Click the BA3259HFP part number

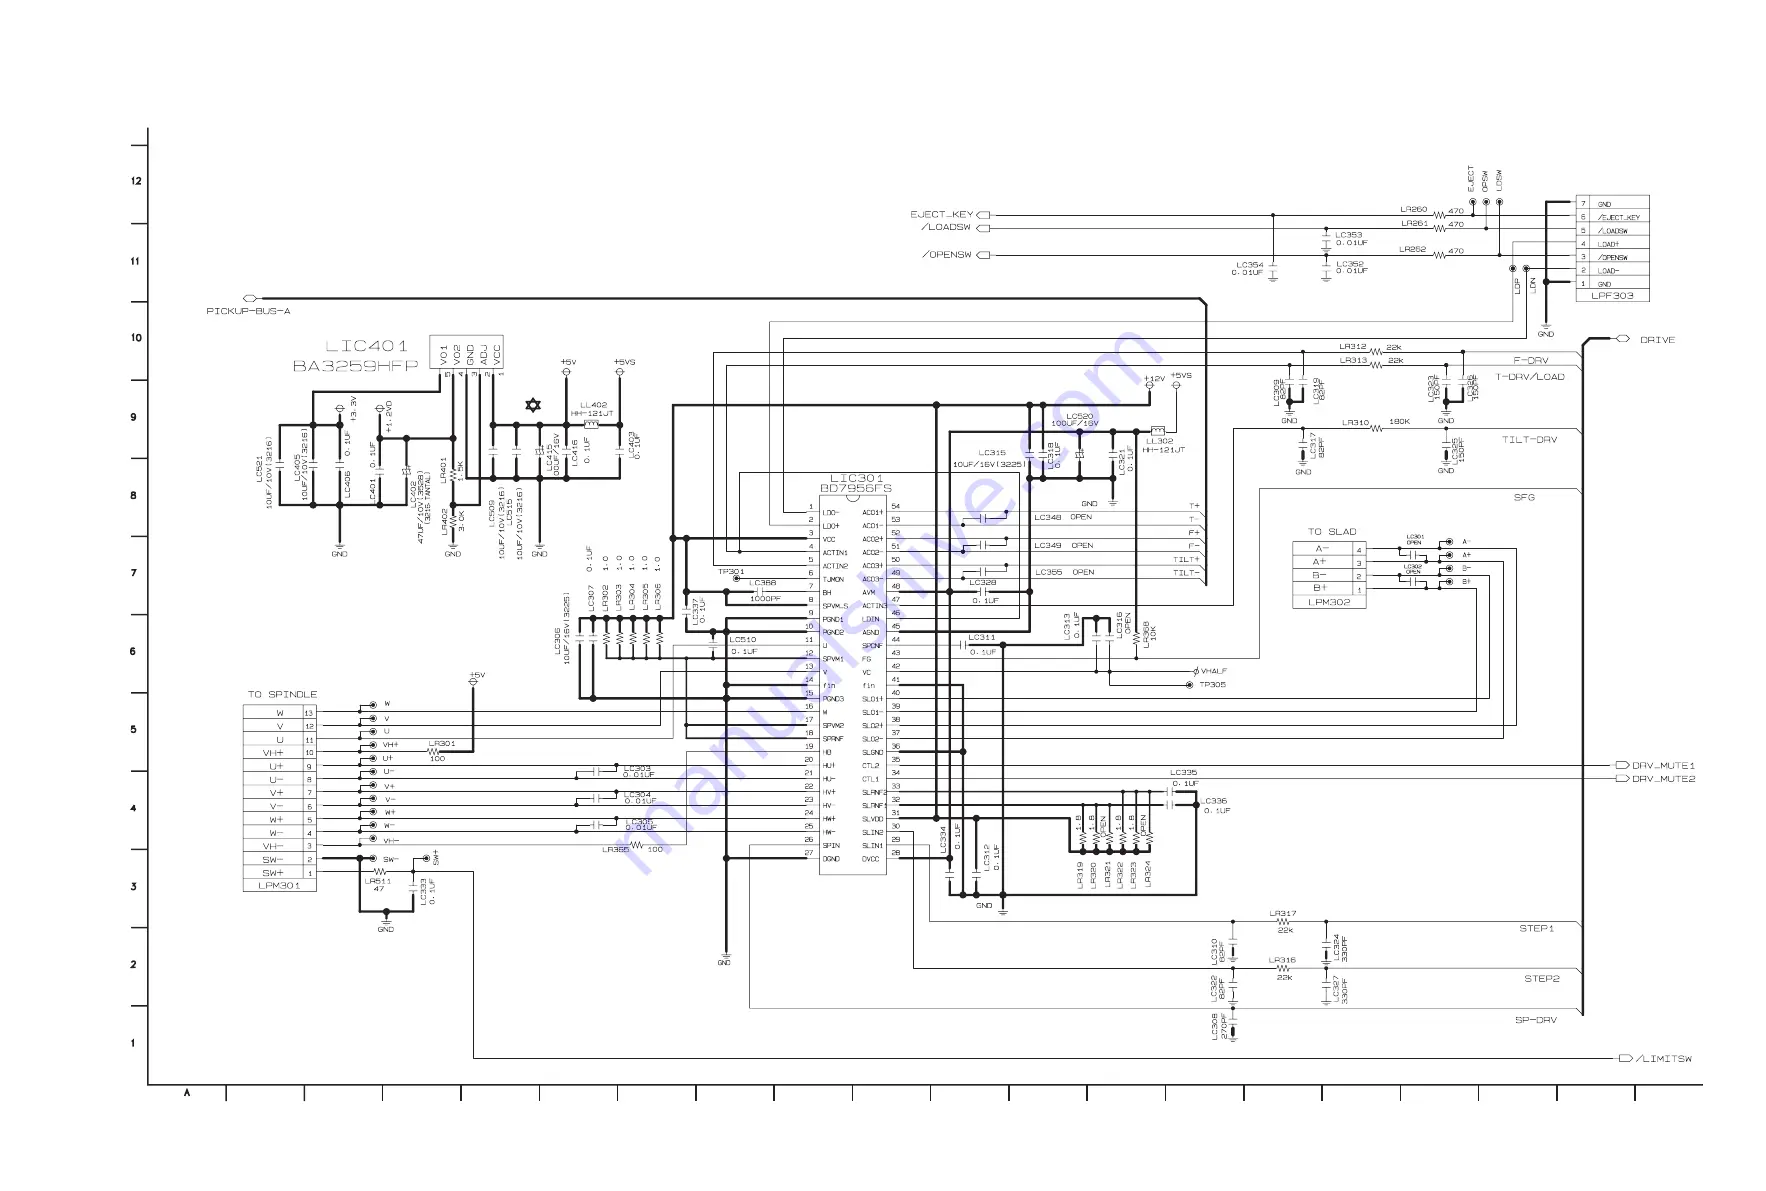(x=355, y=366)
